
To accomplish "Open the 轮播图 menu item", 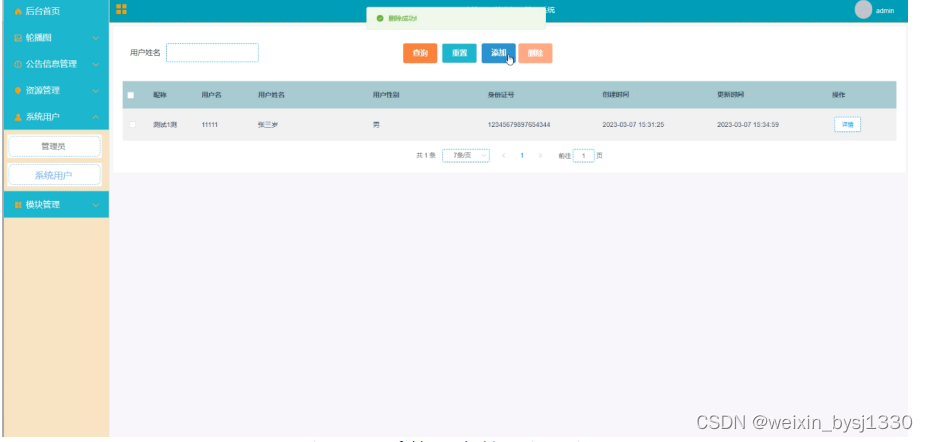I will [x=56, y=38].
